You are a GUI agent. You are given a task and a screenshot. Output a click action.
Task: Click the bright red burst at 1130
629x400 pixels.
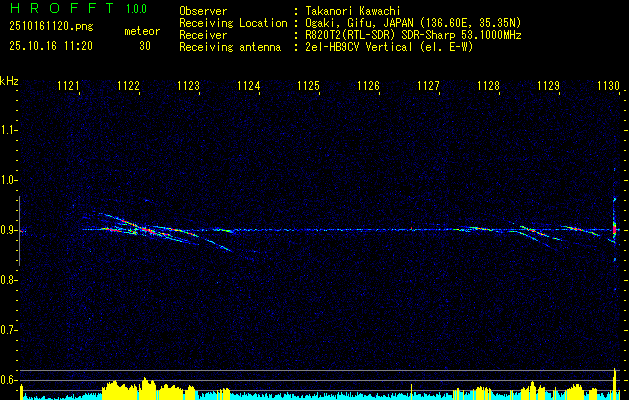click(x=615, y=230)
